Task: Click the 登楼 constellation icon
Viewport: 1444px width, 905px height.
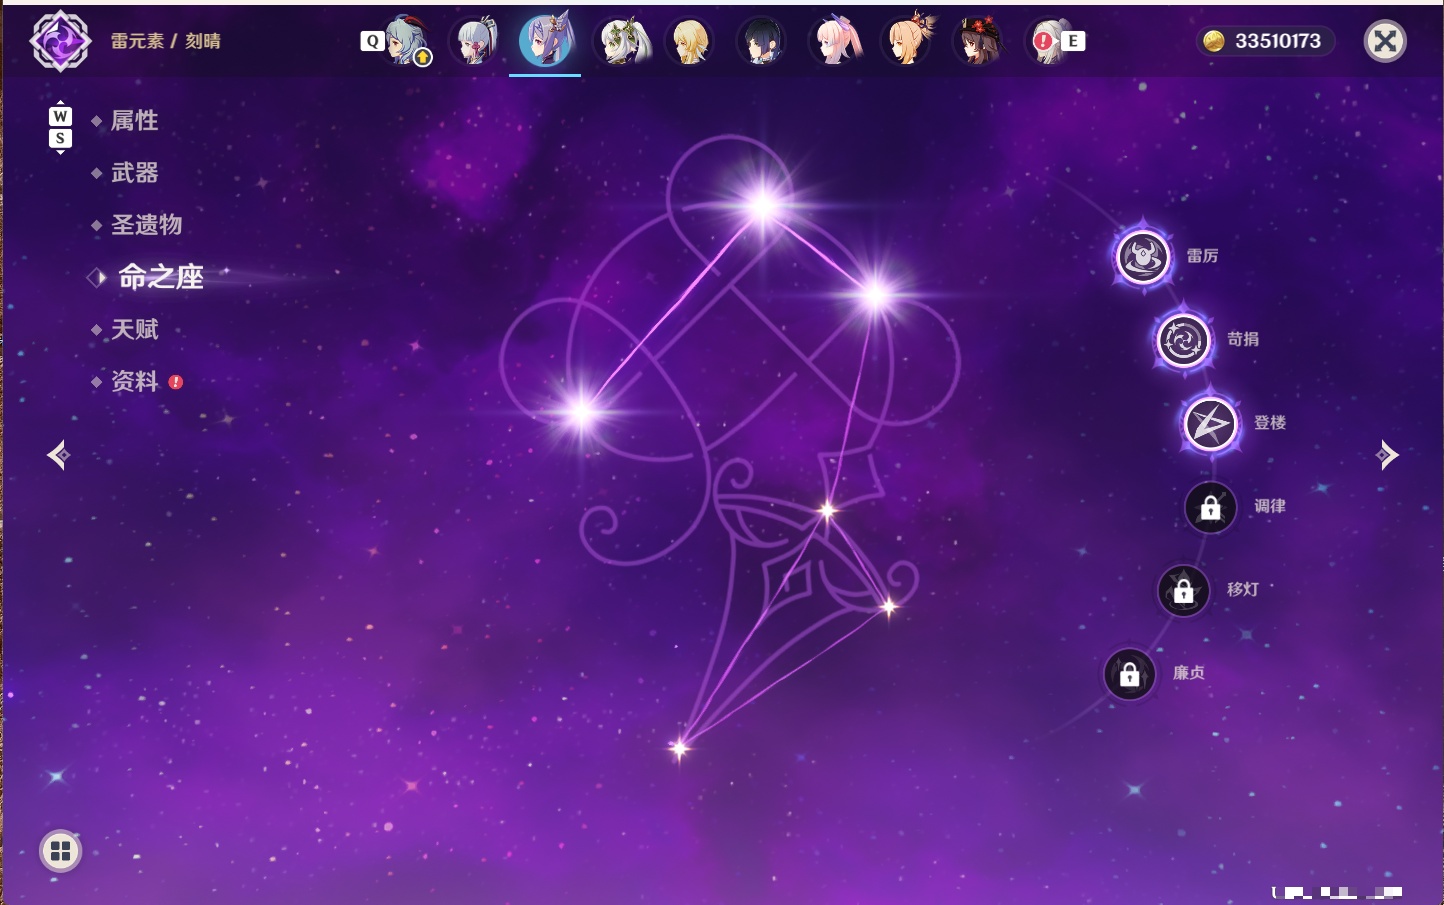Action: tap(1210, 424)
